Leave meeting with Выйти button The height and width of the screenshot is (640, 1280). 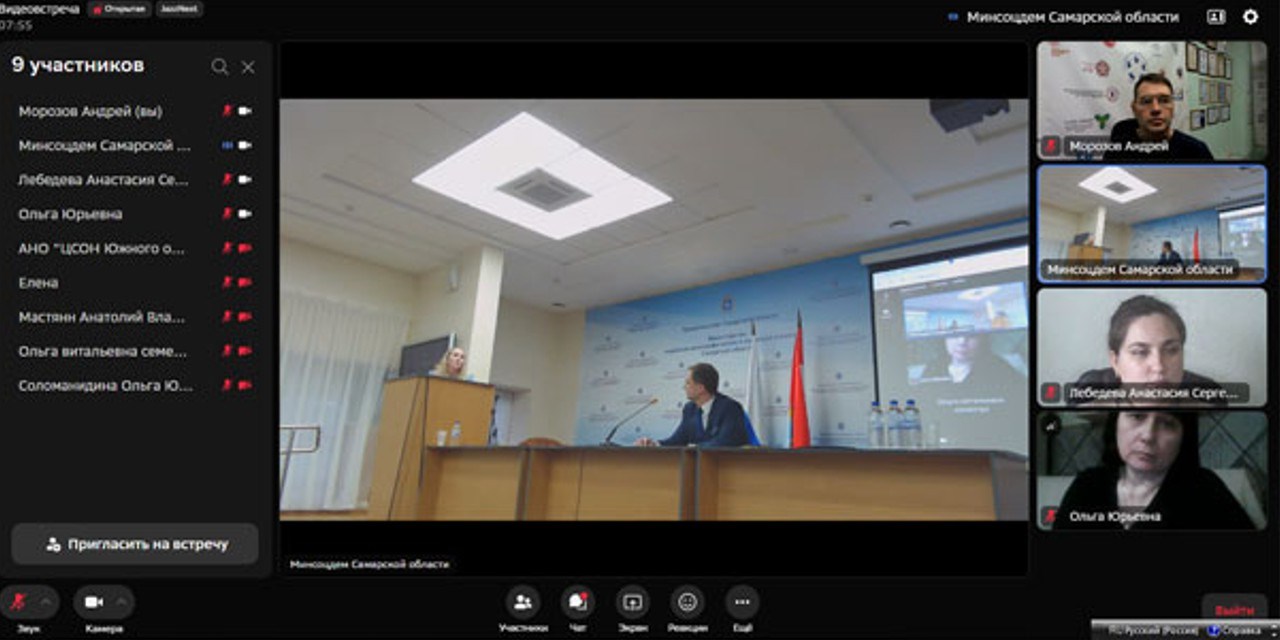pyautogui.click(x=1234, y=610)
